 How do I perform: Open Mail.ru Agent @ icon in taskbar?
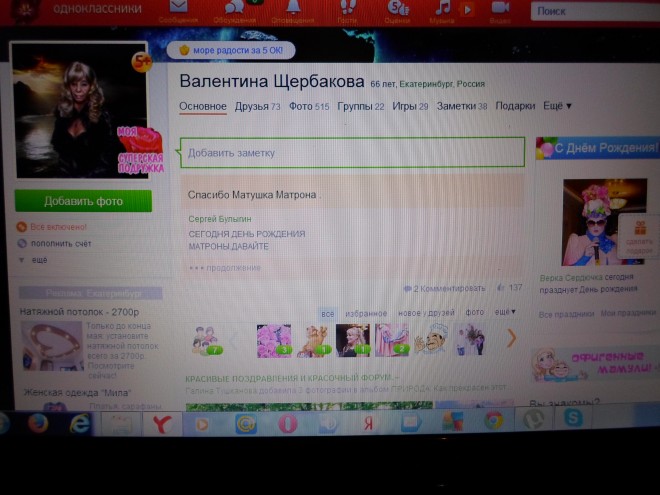pyautogui.click(x=246, y=424)
